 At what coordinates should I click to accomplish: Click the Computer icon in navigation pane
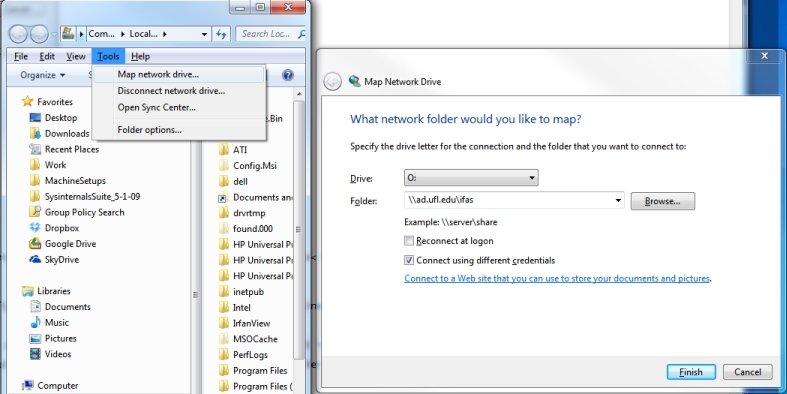click(28, 385)
